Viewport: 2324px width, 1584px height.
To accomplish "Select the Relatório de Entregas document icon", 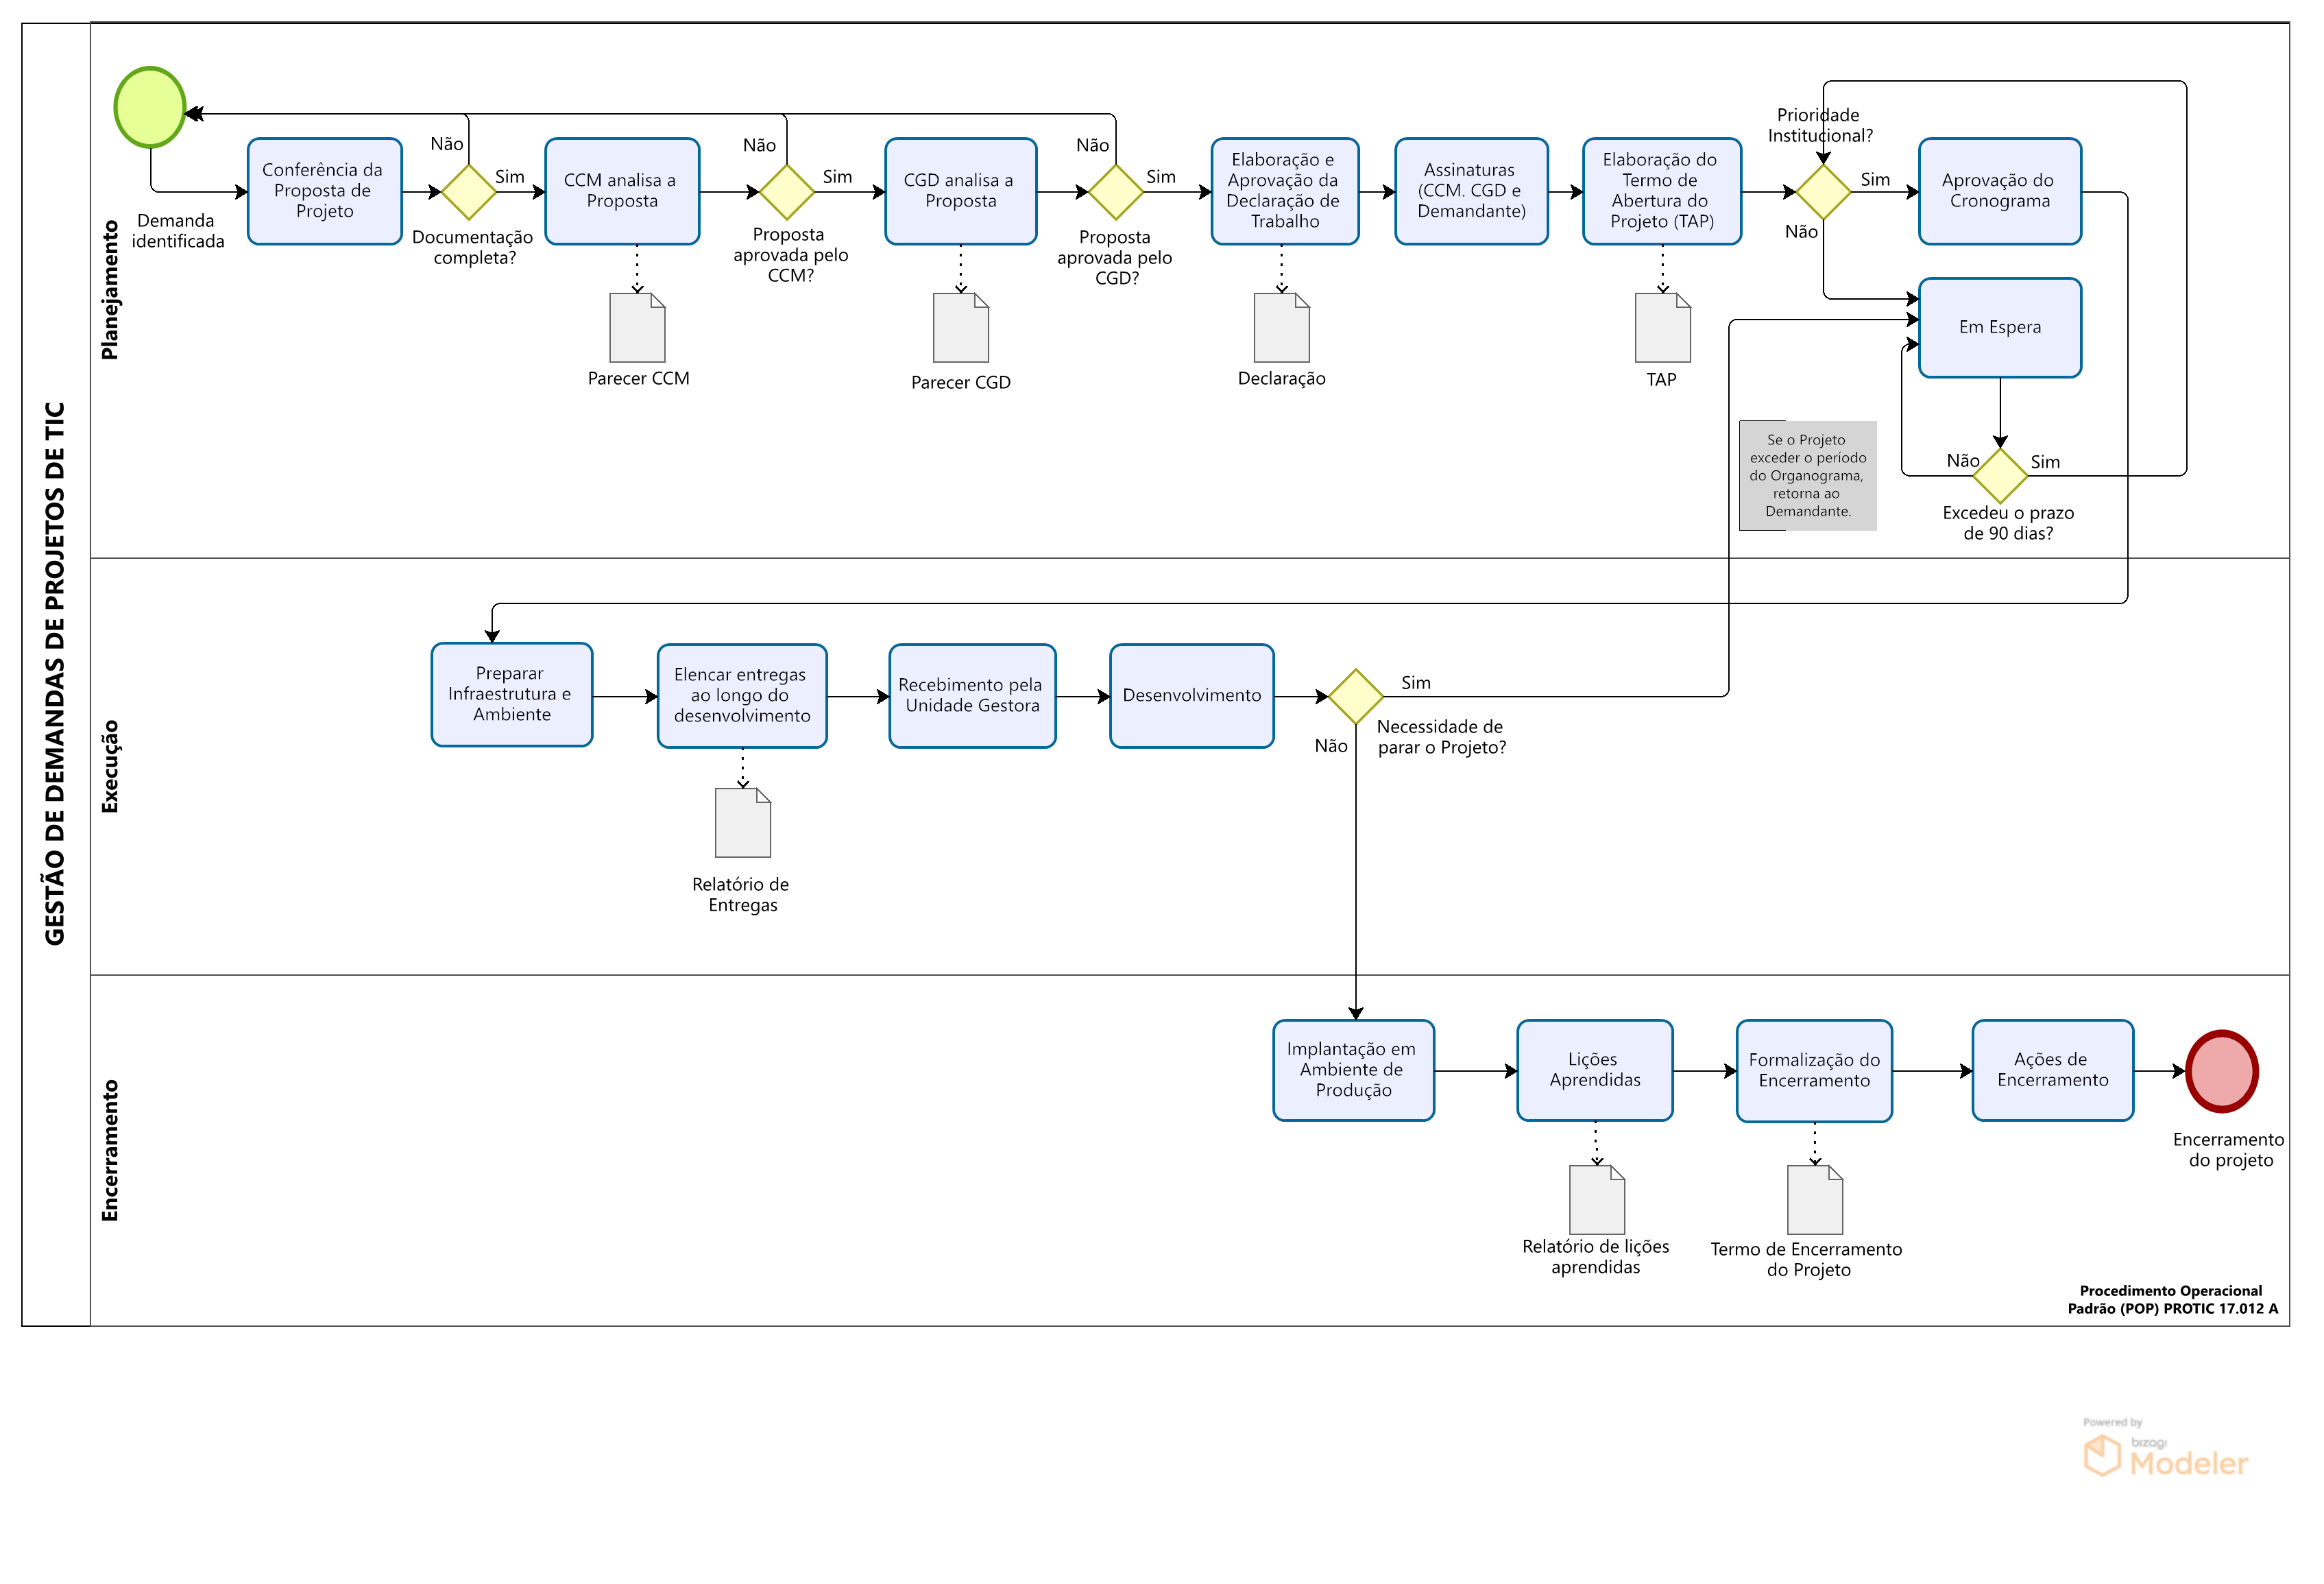I will click(x=742, y=823).
